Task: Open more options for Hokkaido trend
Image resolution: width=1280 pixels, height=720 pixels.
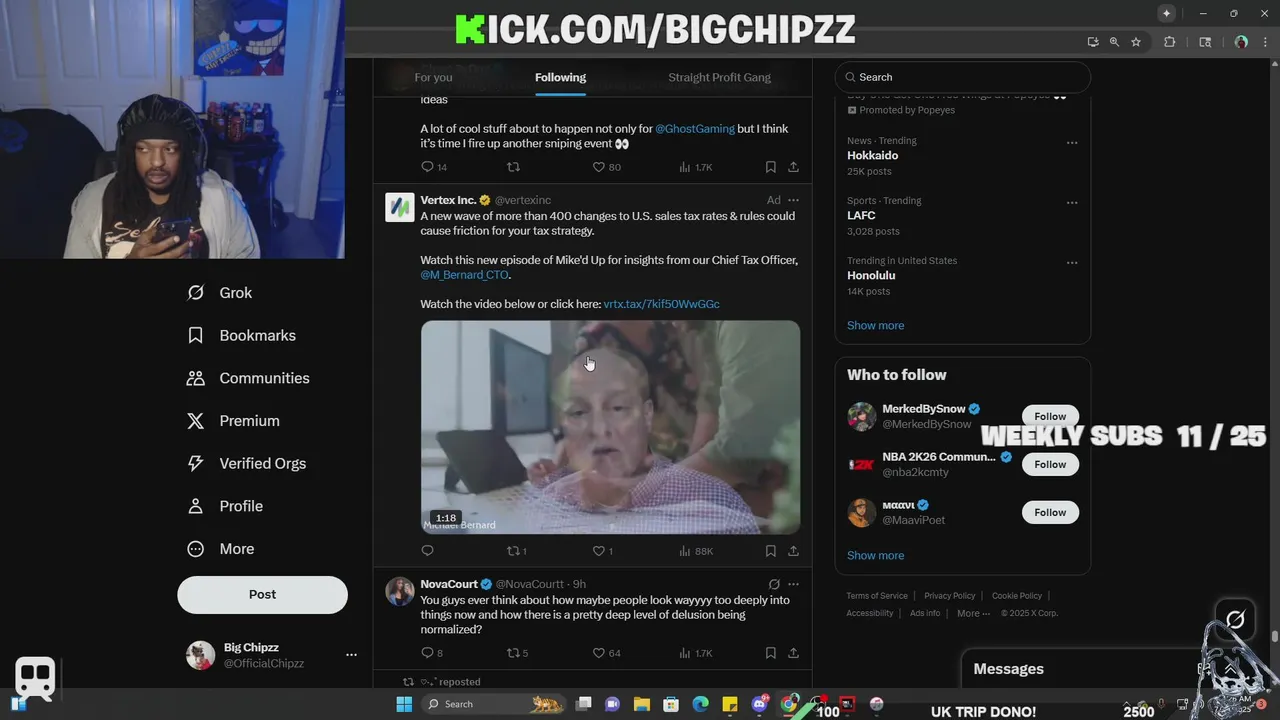Action: [1072, 143]
